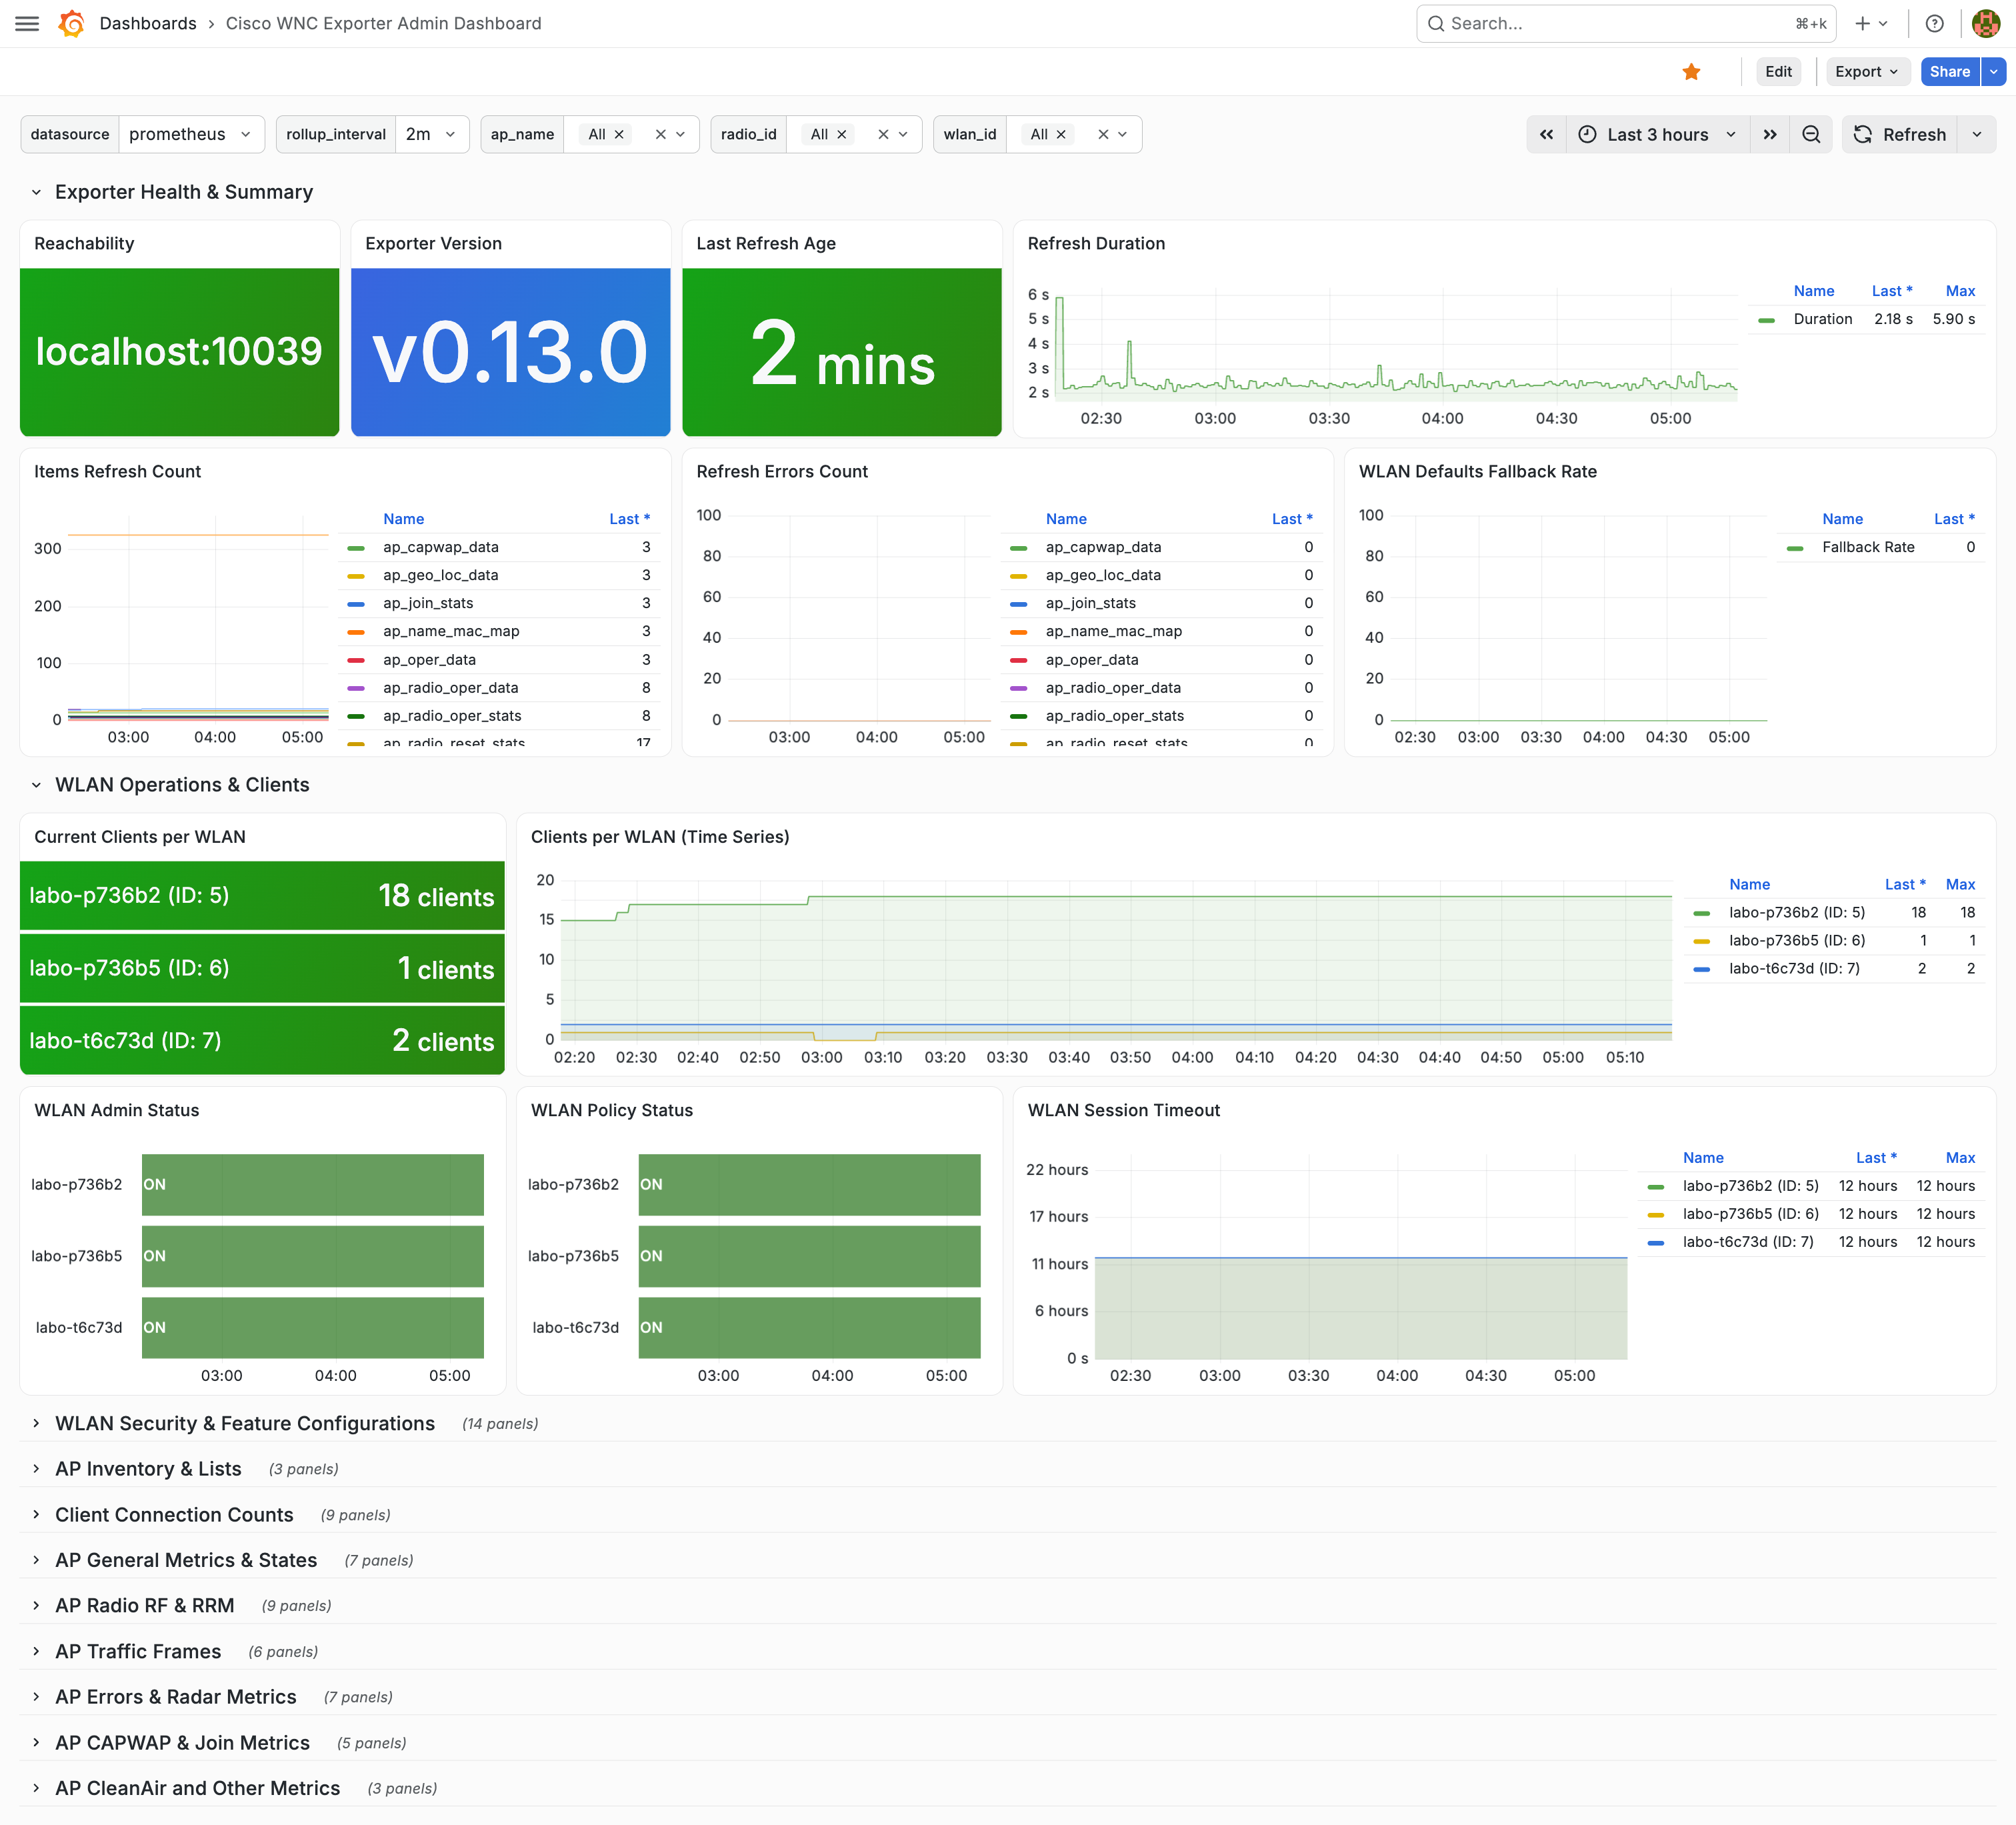
Task: Click Cisco WNC Exporter Admin Dashboard breadcrumb
Action: click(x=383, y=23)
